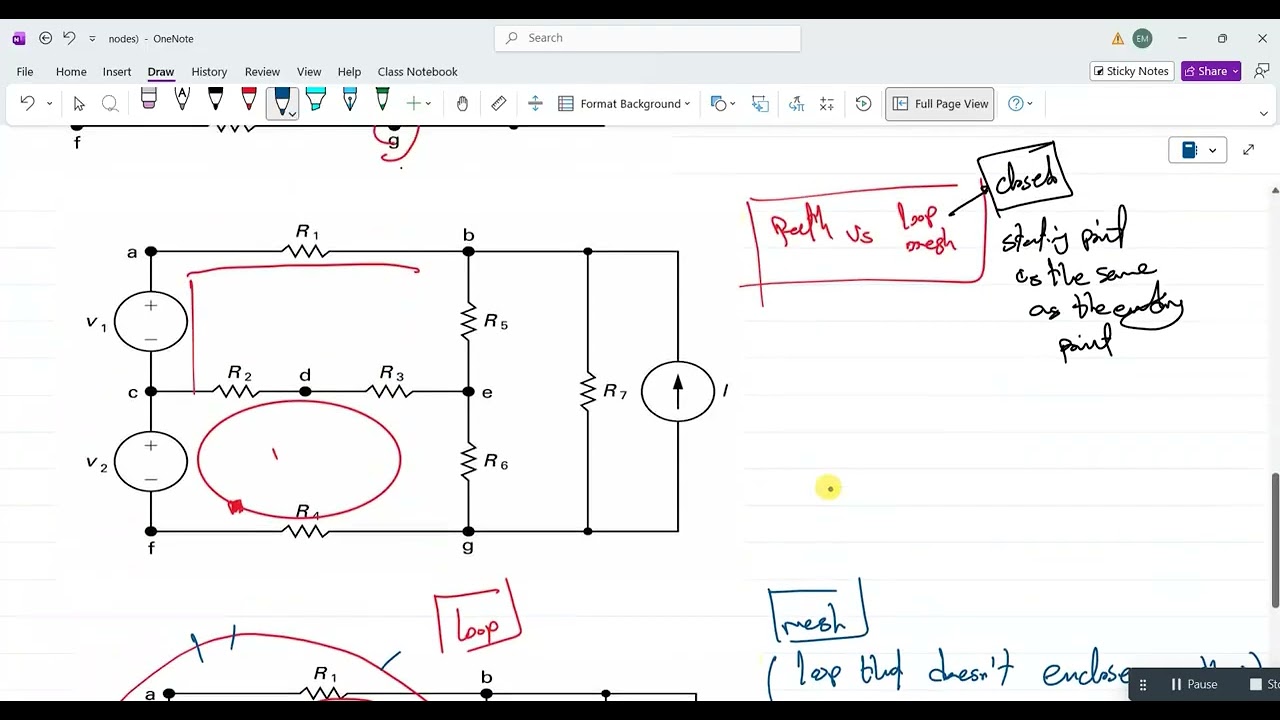Open the EM account avatar

click(1143, 39)
